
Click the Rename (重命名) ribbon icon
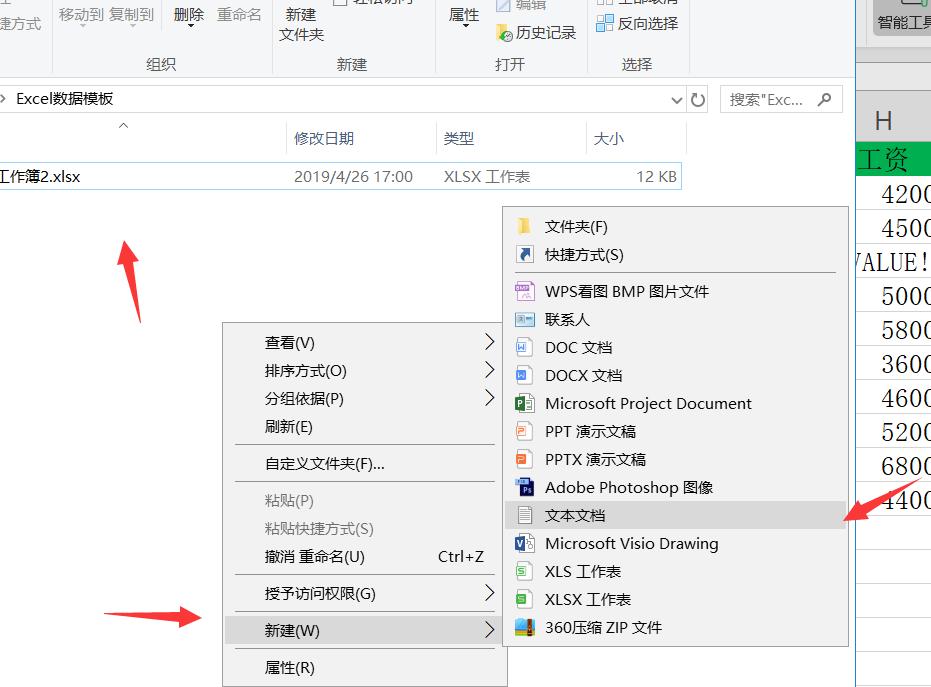pyautogui.click(x=240, y=14)
